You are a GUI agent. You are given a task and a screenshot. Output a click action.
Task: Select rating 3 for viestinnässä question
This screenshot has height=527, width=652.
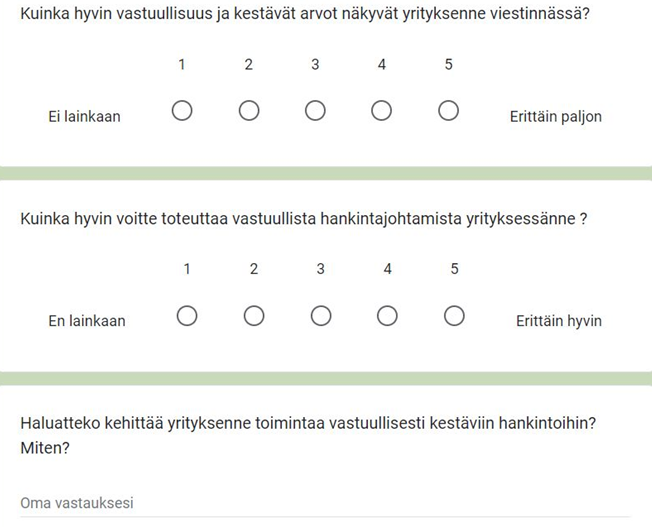point(315,111)
